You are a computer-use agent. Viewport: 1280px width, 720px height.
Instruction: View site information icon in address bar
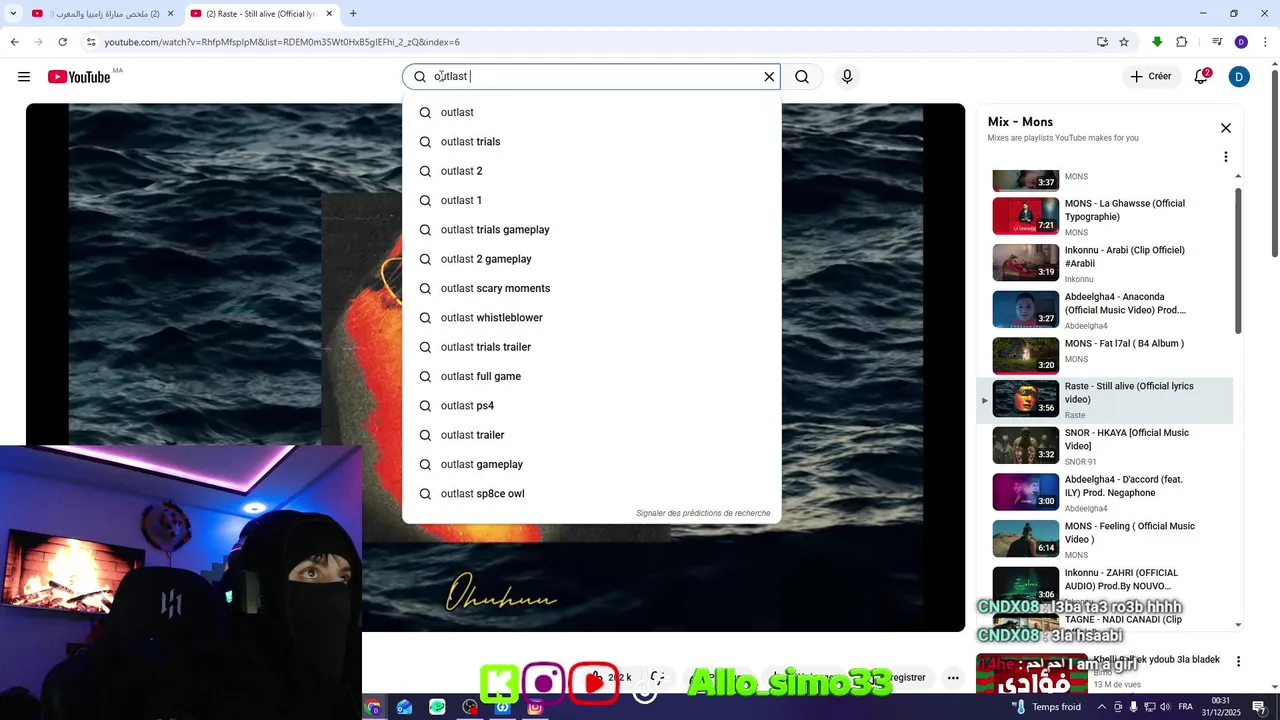[x=91, y=42]
